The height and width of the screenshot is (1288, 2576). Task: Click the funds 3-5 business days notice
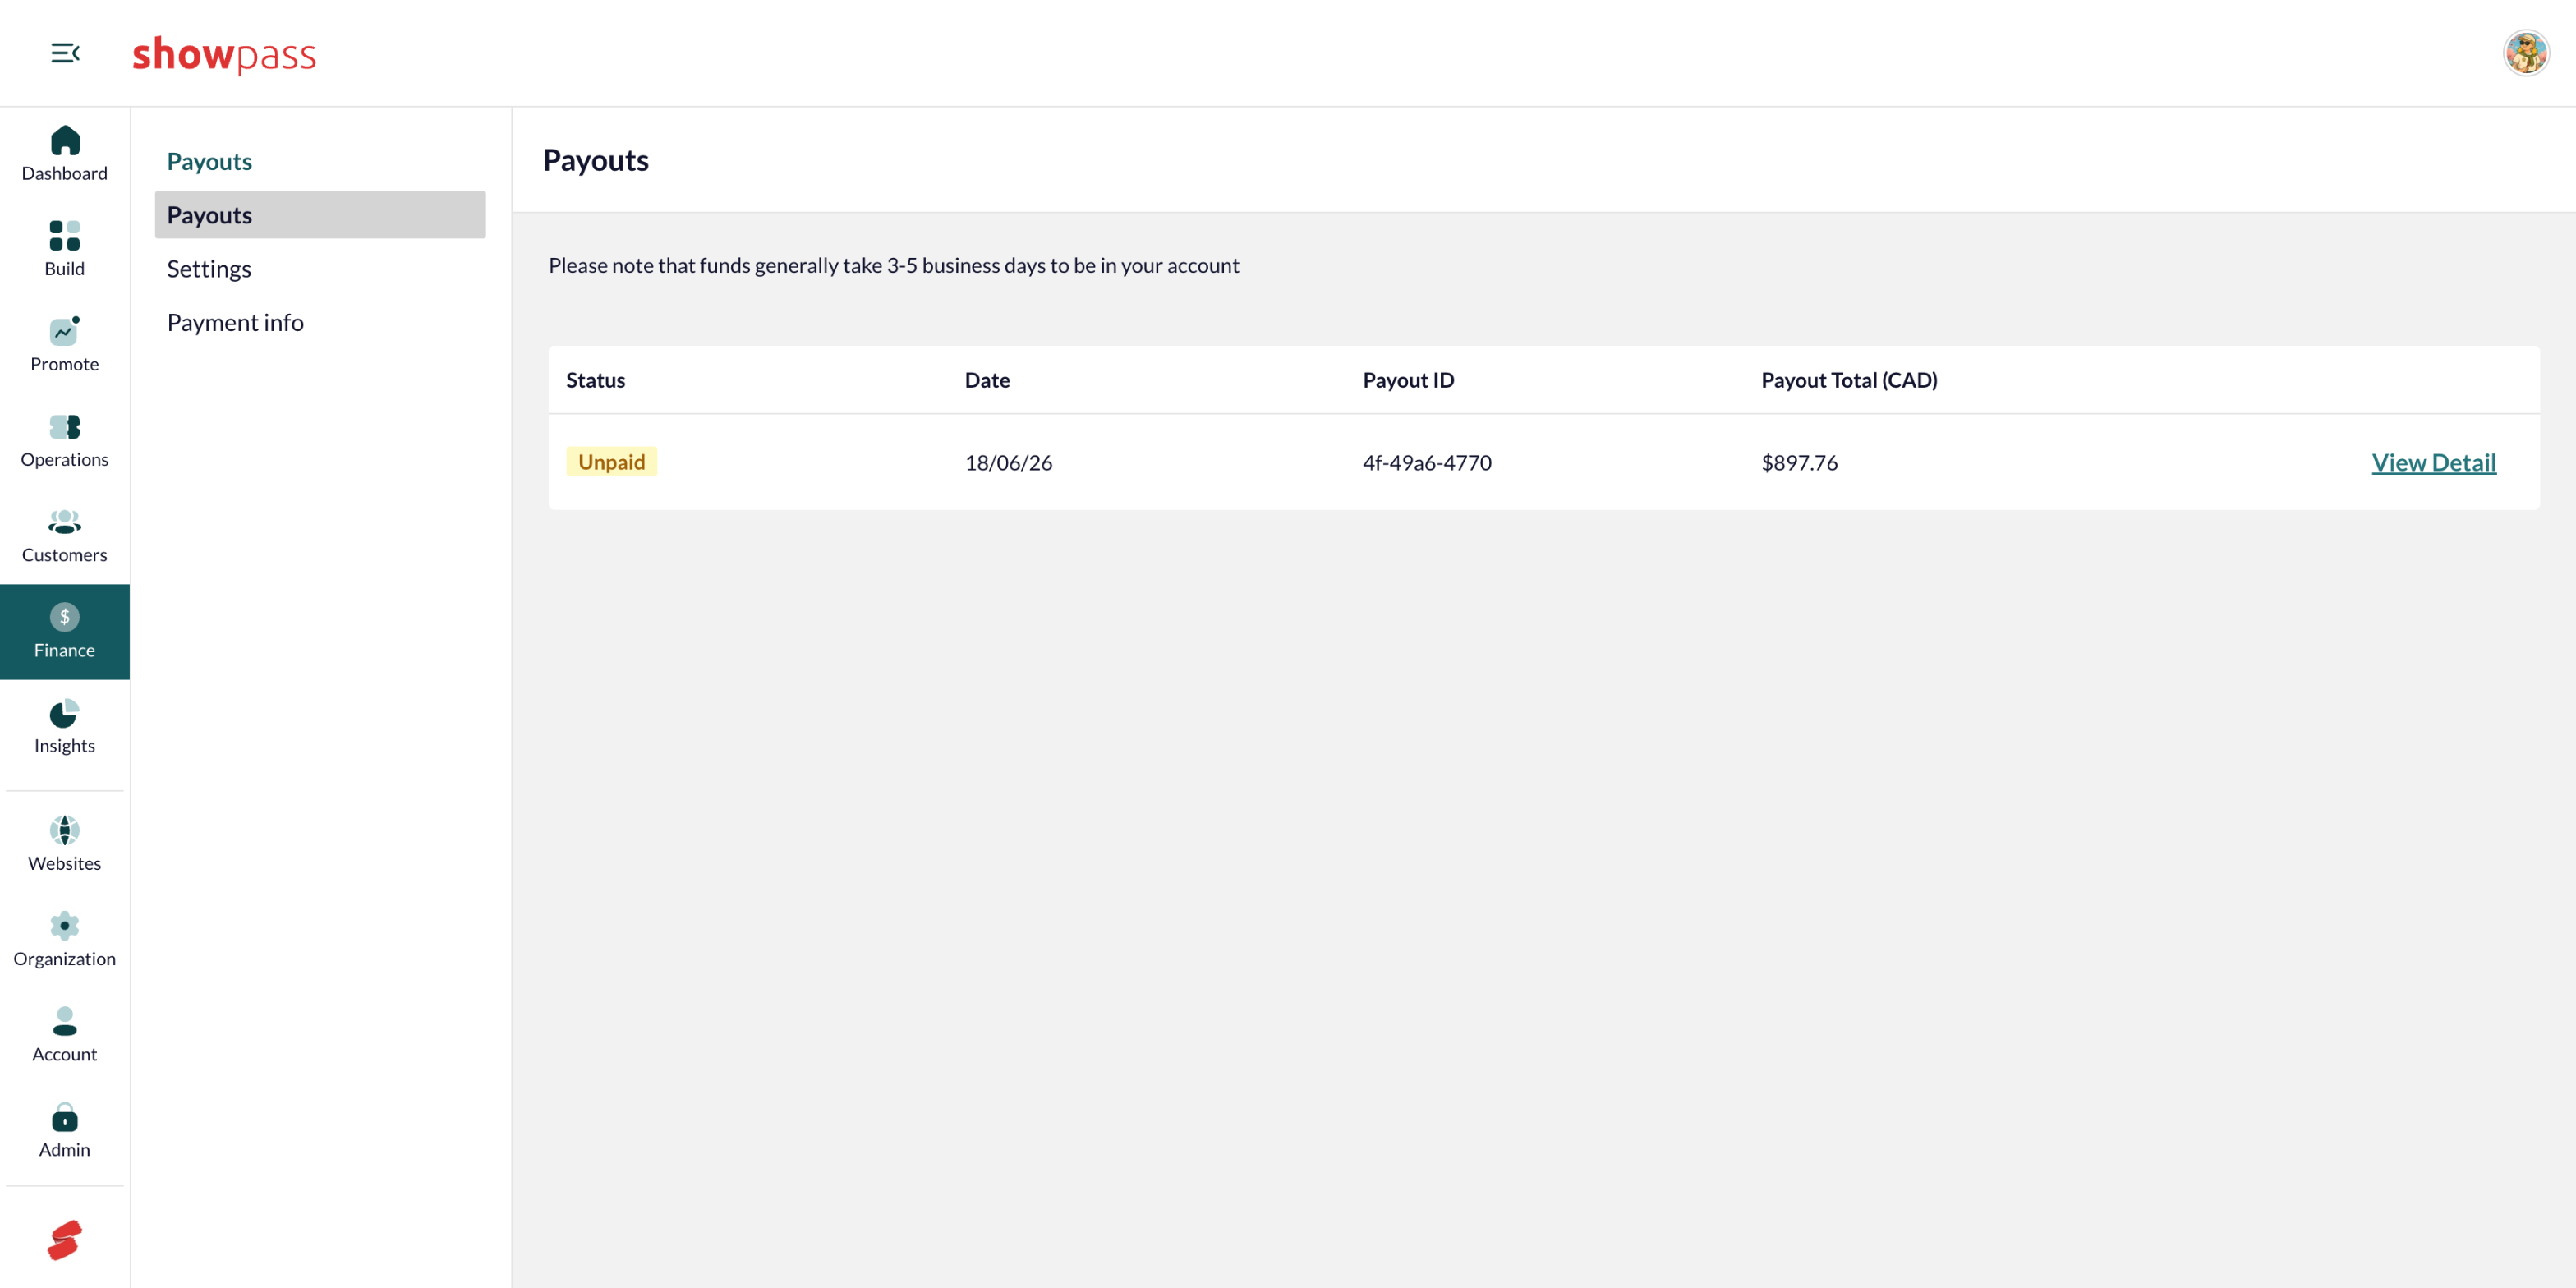pyautogui.click(x=893, y=265)
